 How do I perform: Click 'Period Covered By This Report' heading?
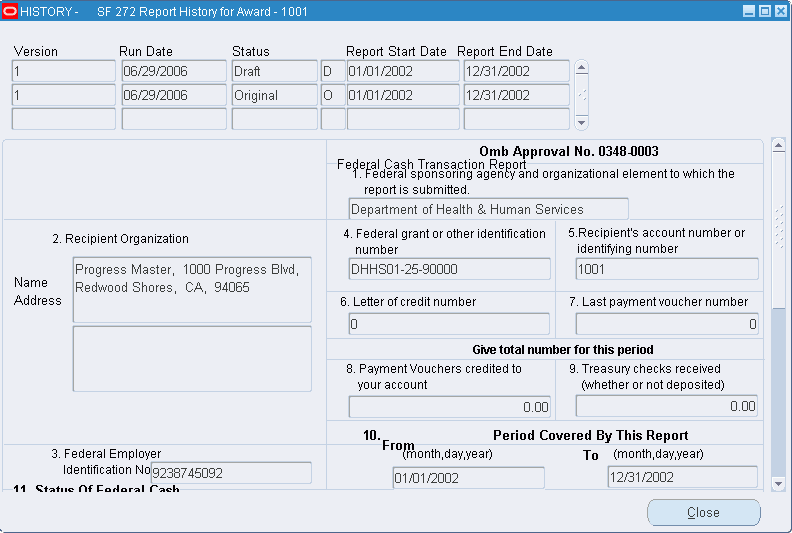590,435
